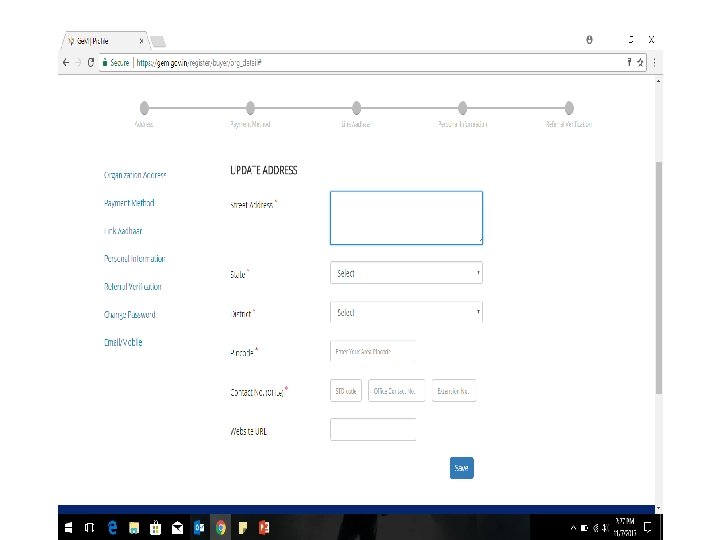720x540 pixels.
Task: Click the network icon in system tray
Action: click(596, 528)
